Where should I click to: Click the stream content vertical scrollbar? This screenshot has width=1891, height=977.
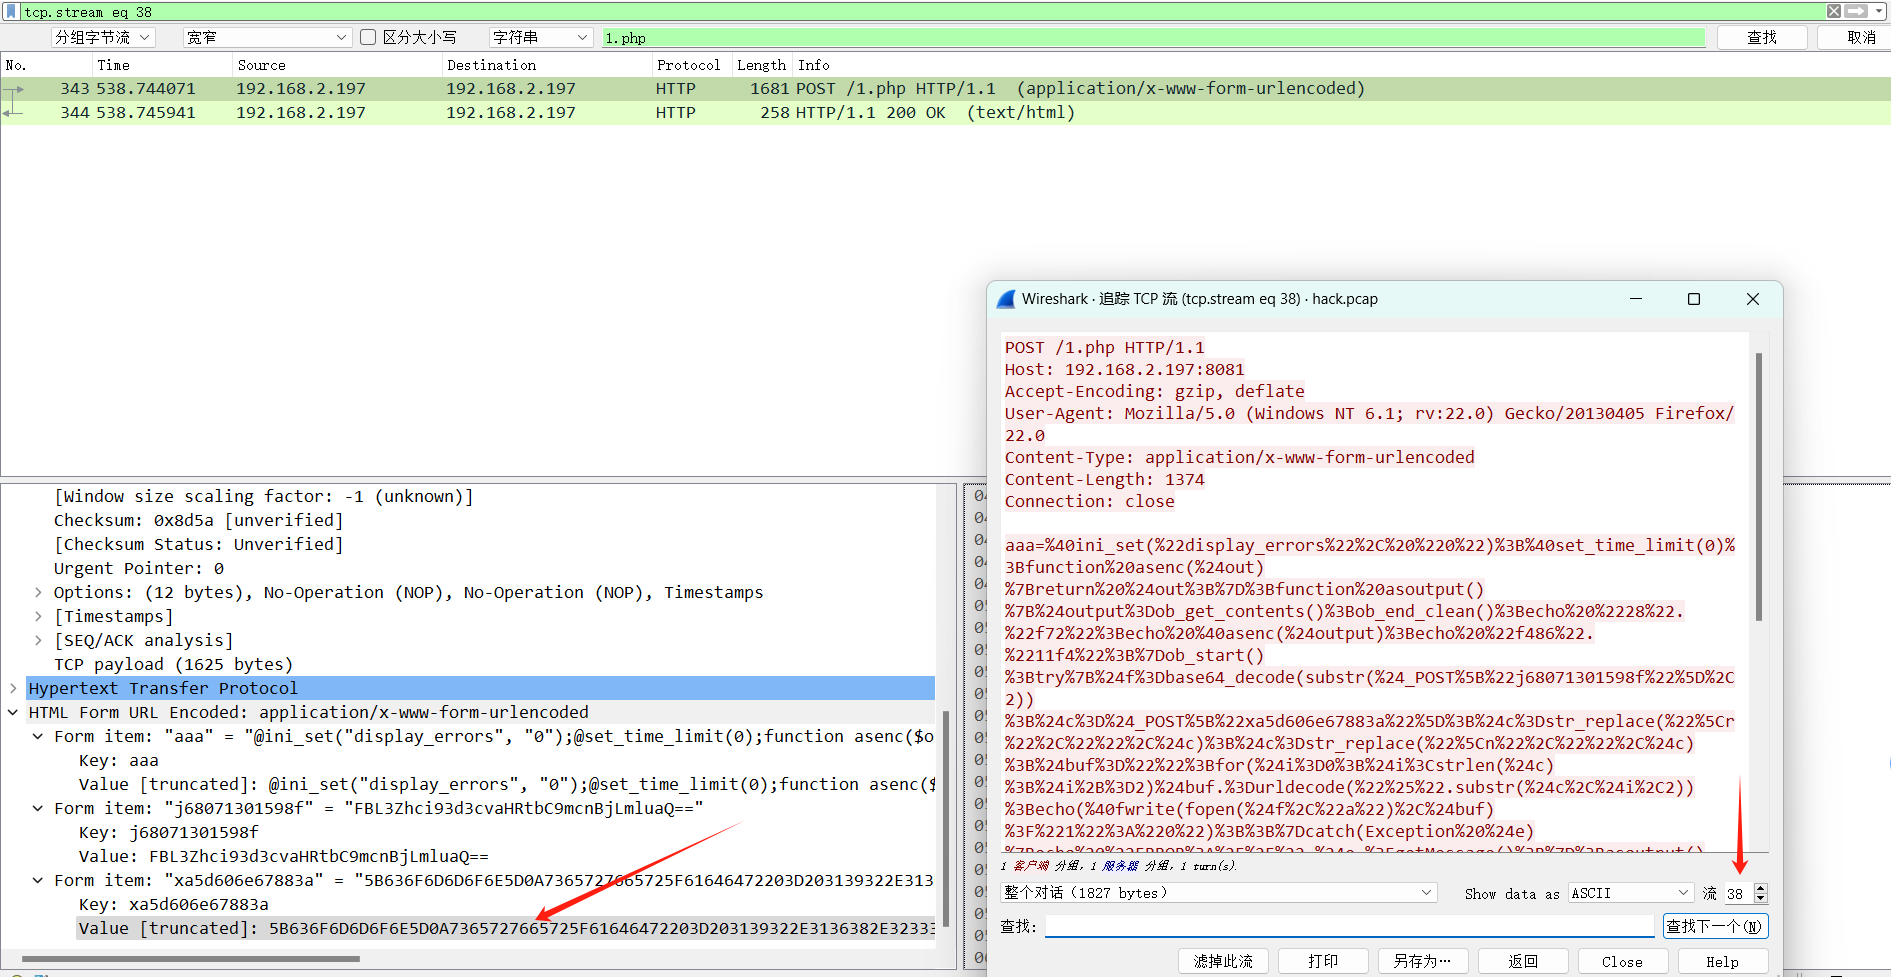click(1759, 487)
